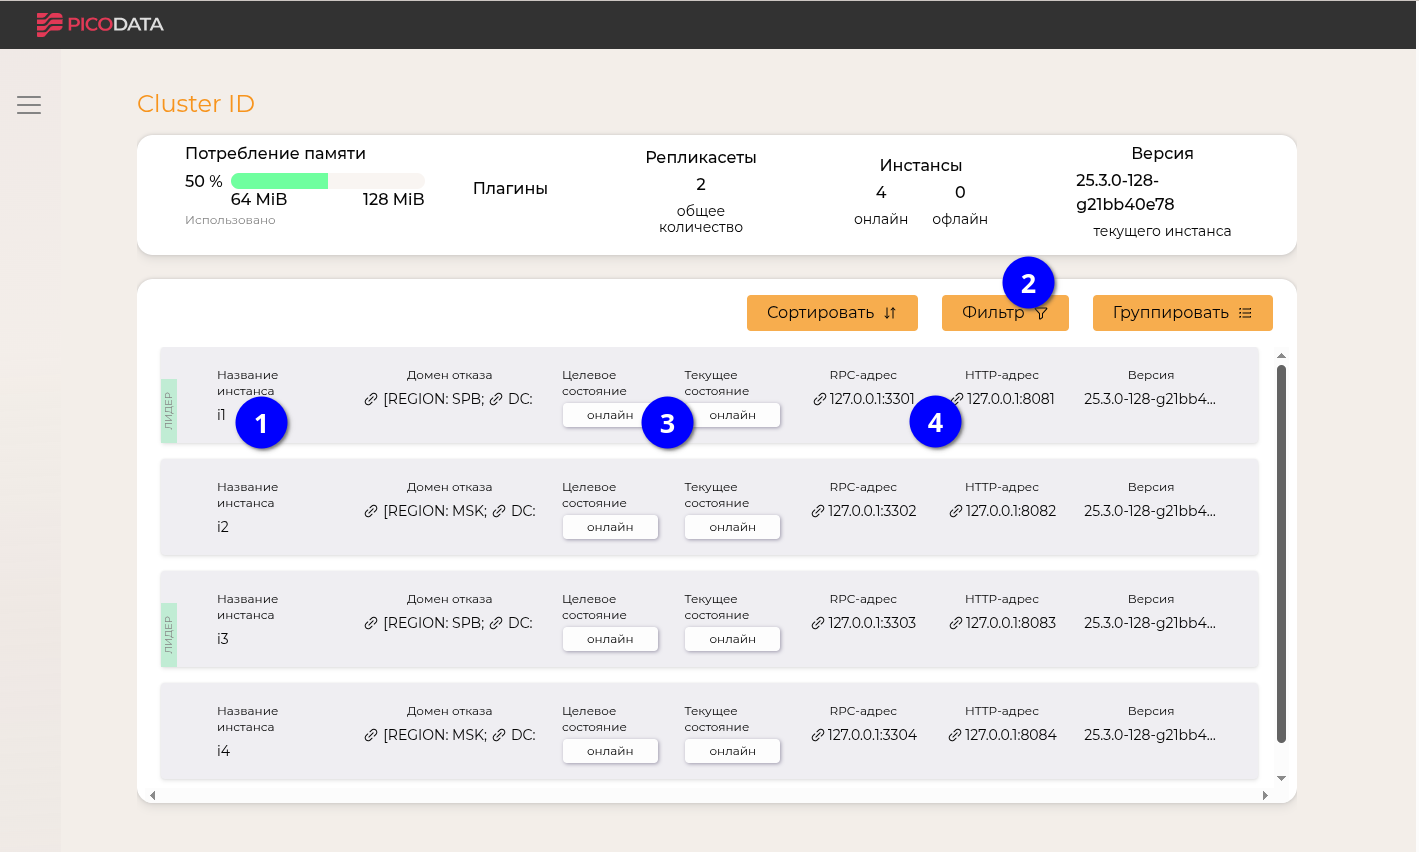Open the Сортировать sort dropdown
Image resolution: width=1419 pixels, height=852 pixels.
831,313
